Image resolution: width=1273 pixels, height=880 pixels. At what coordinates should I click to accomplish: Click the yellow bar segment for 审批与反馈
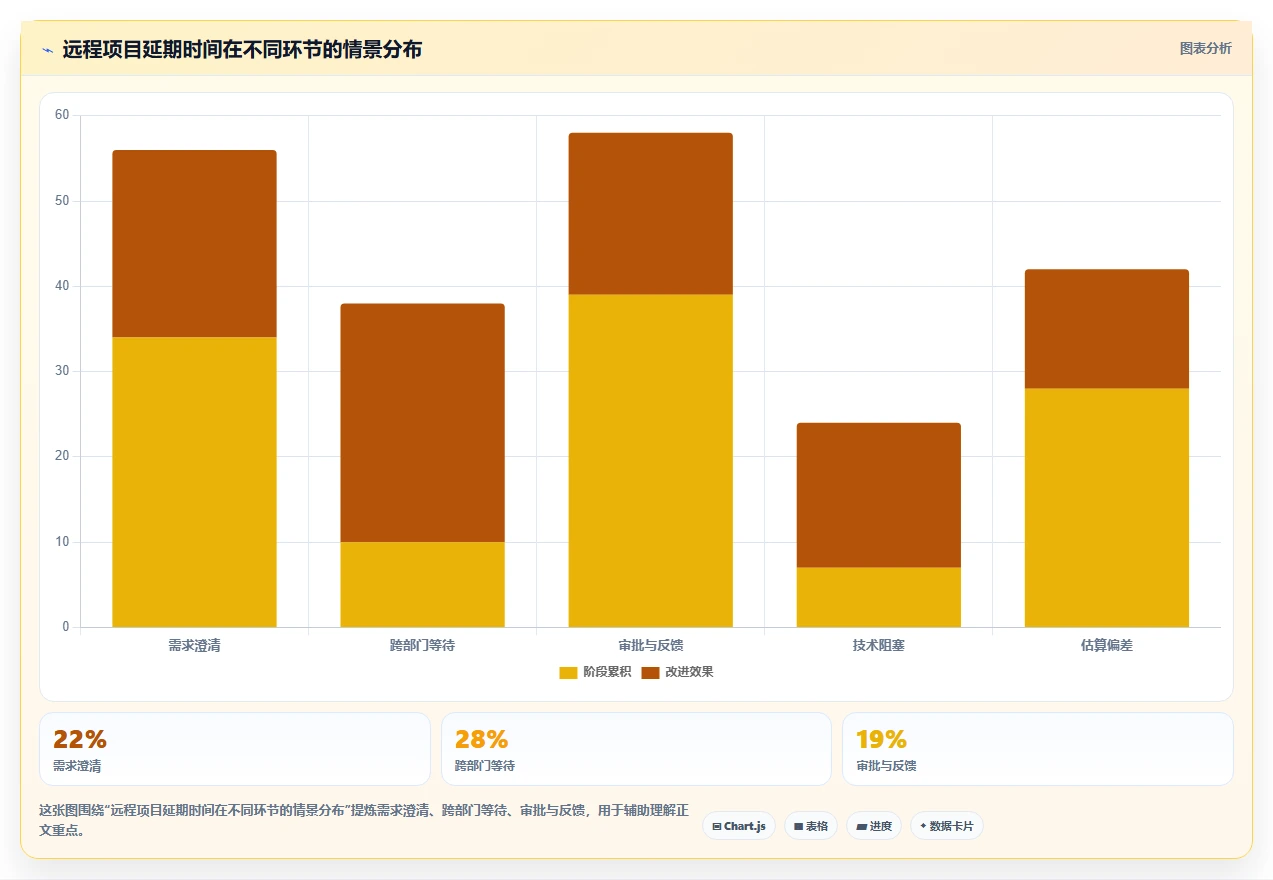pyautogui.click(x=650, y=461)
